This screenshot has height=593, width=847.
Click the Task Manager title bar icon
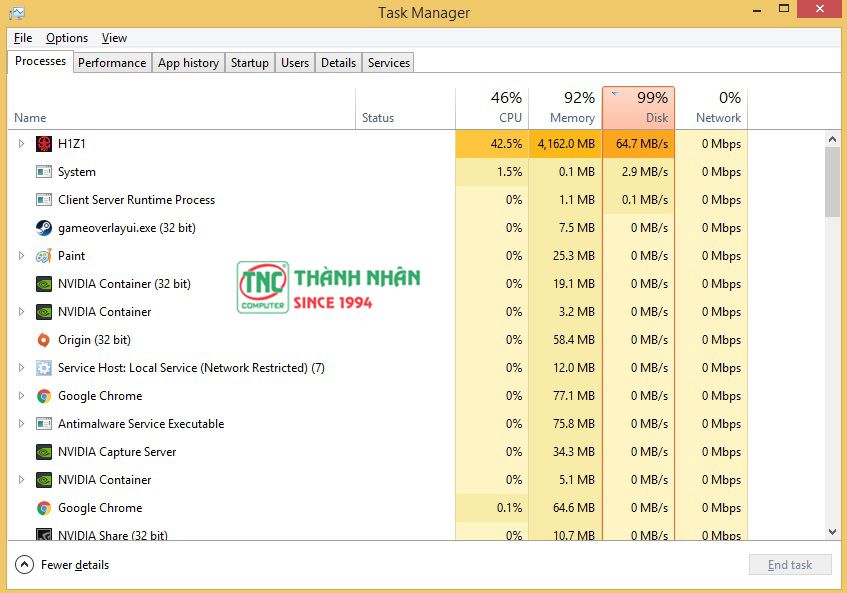coord(17,12)
